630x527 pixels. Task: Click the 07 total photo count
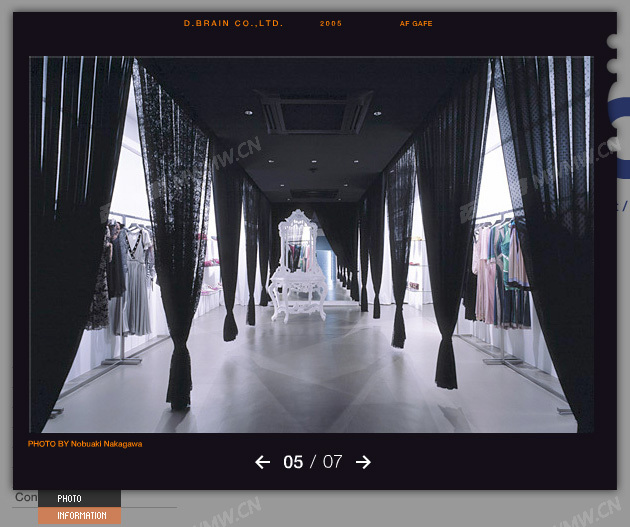click(332, 462)
